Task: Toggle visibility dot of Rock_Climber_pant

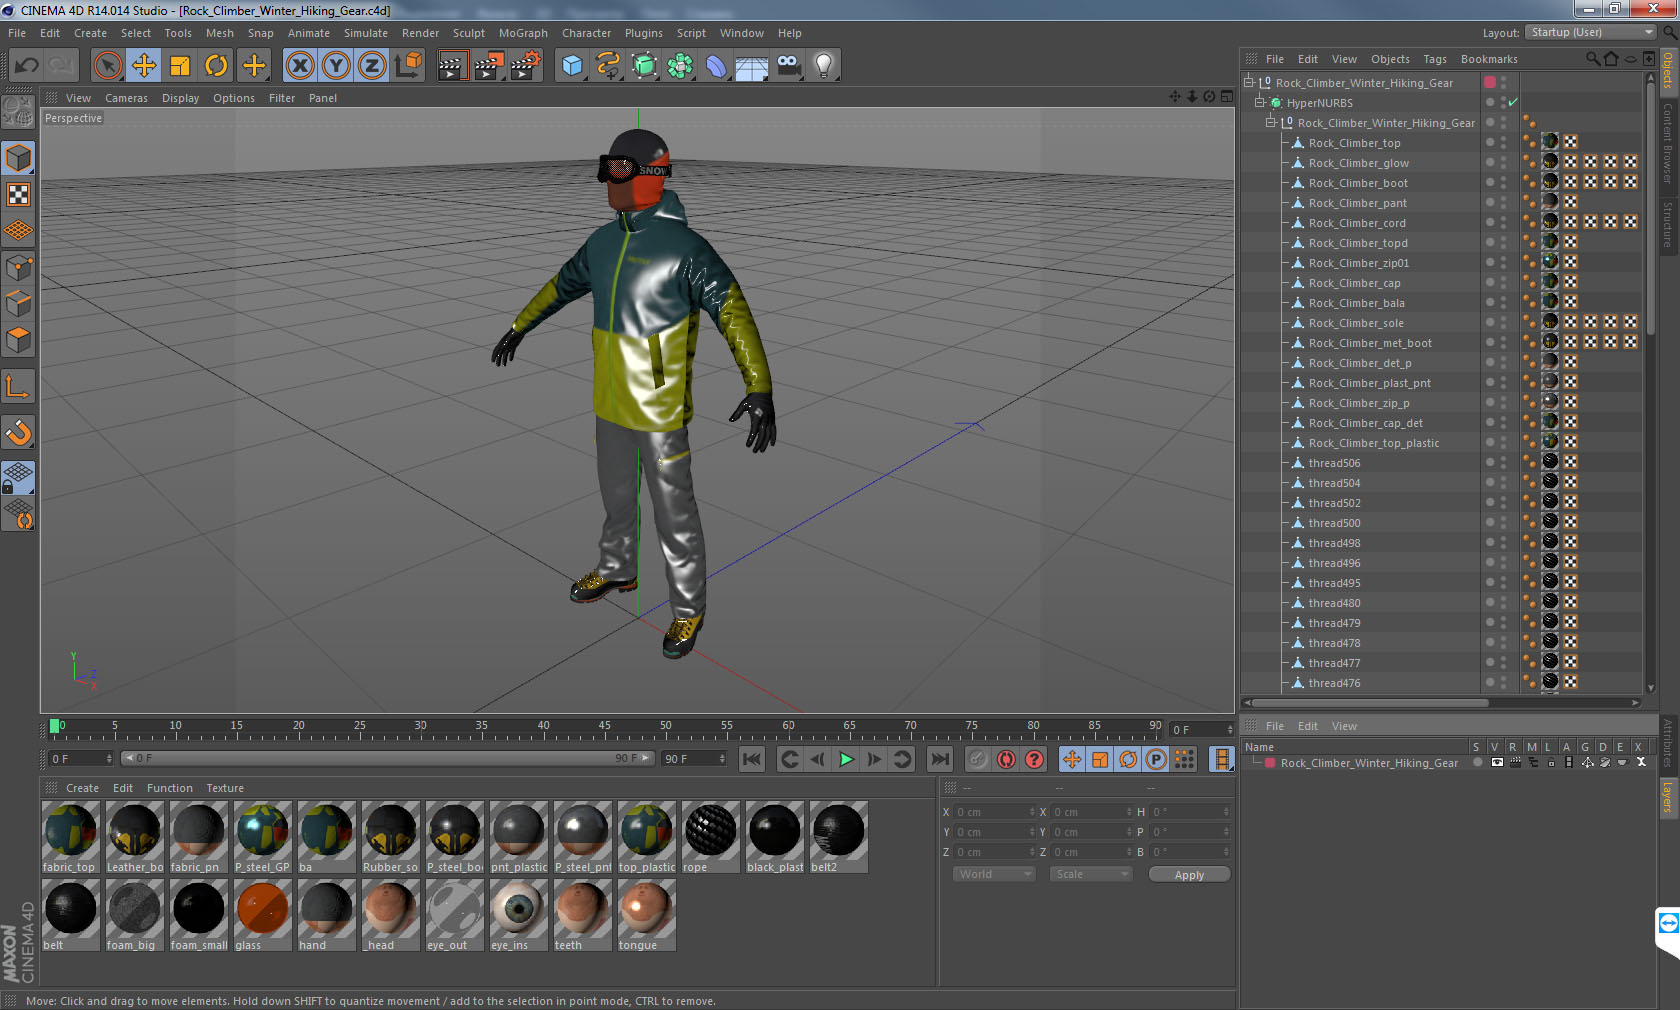Action: tap(1490, 200)
